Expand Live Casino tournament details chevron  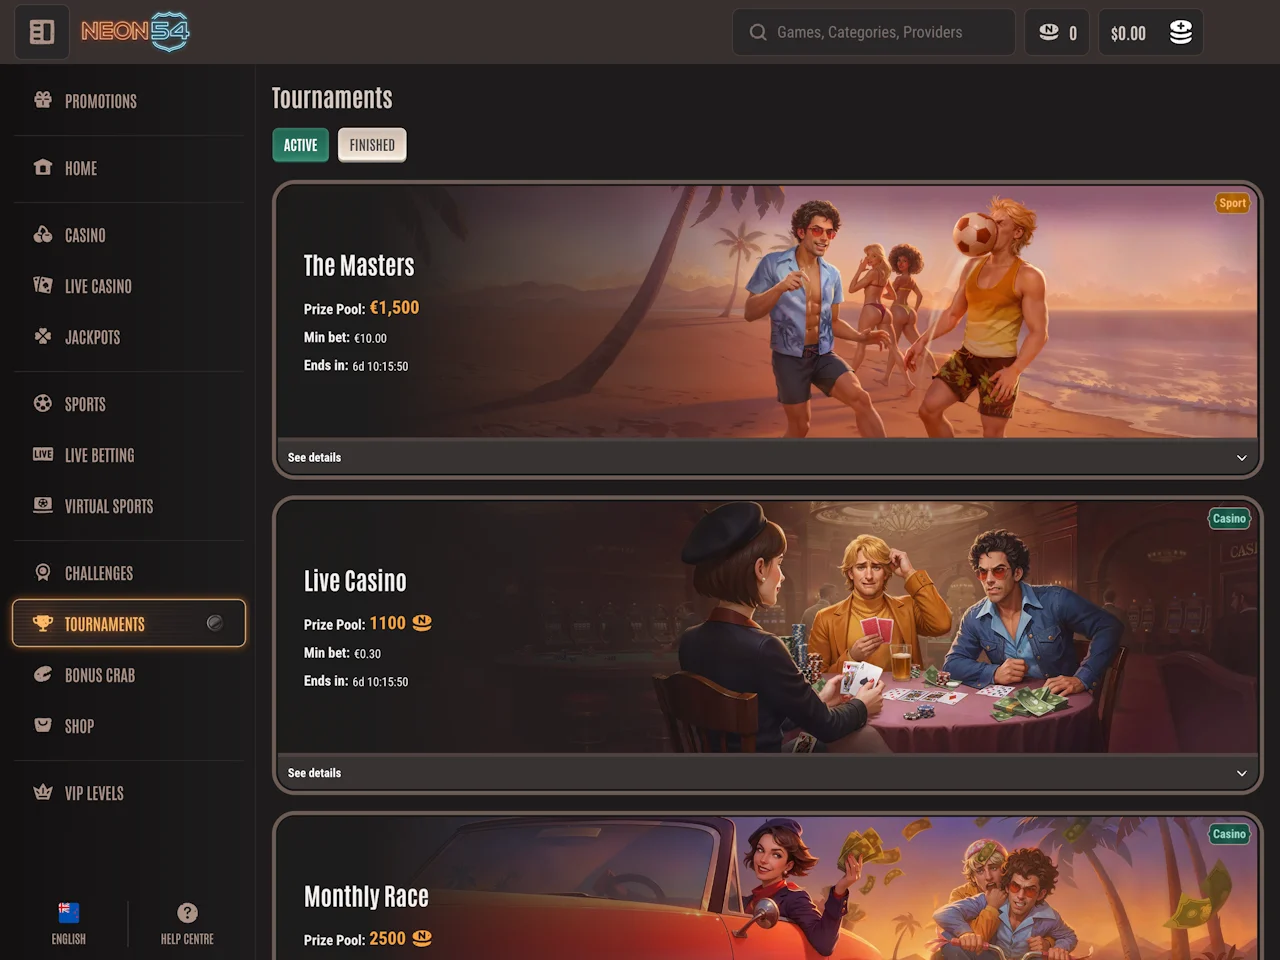tap(1241, 773)
